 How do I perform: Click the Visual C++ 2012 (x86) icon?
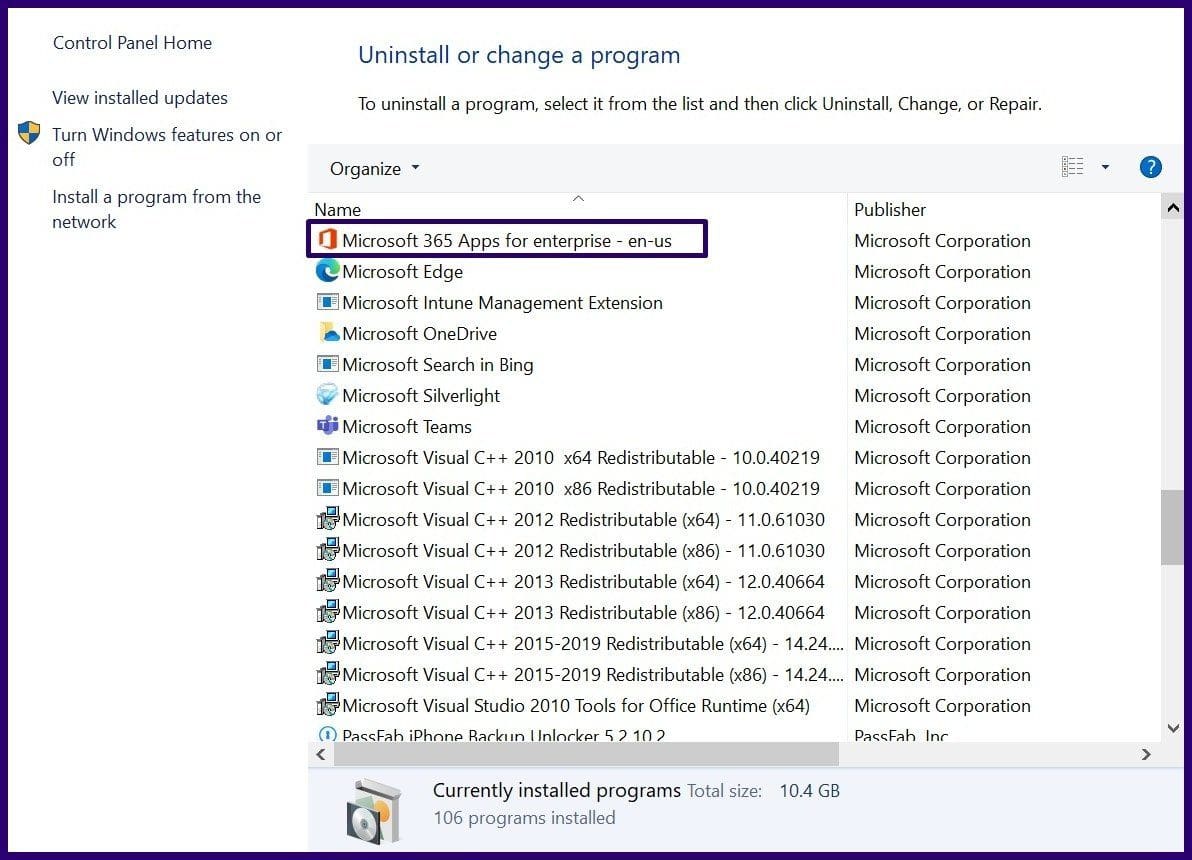tap(328, 550)
